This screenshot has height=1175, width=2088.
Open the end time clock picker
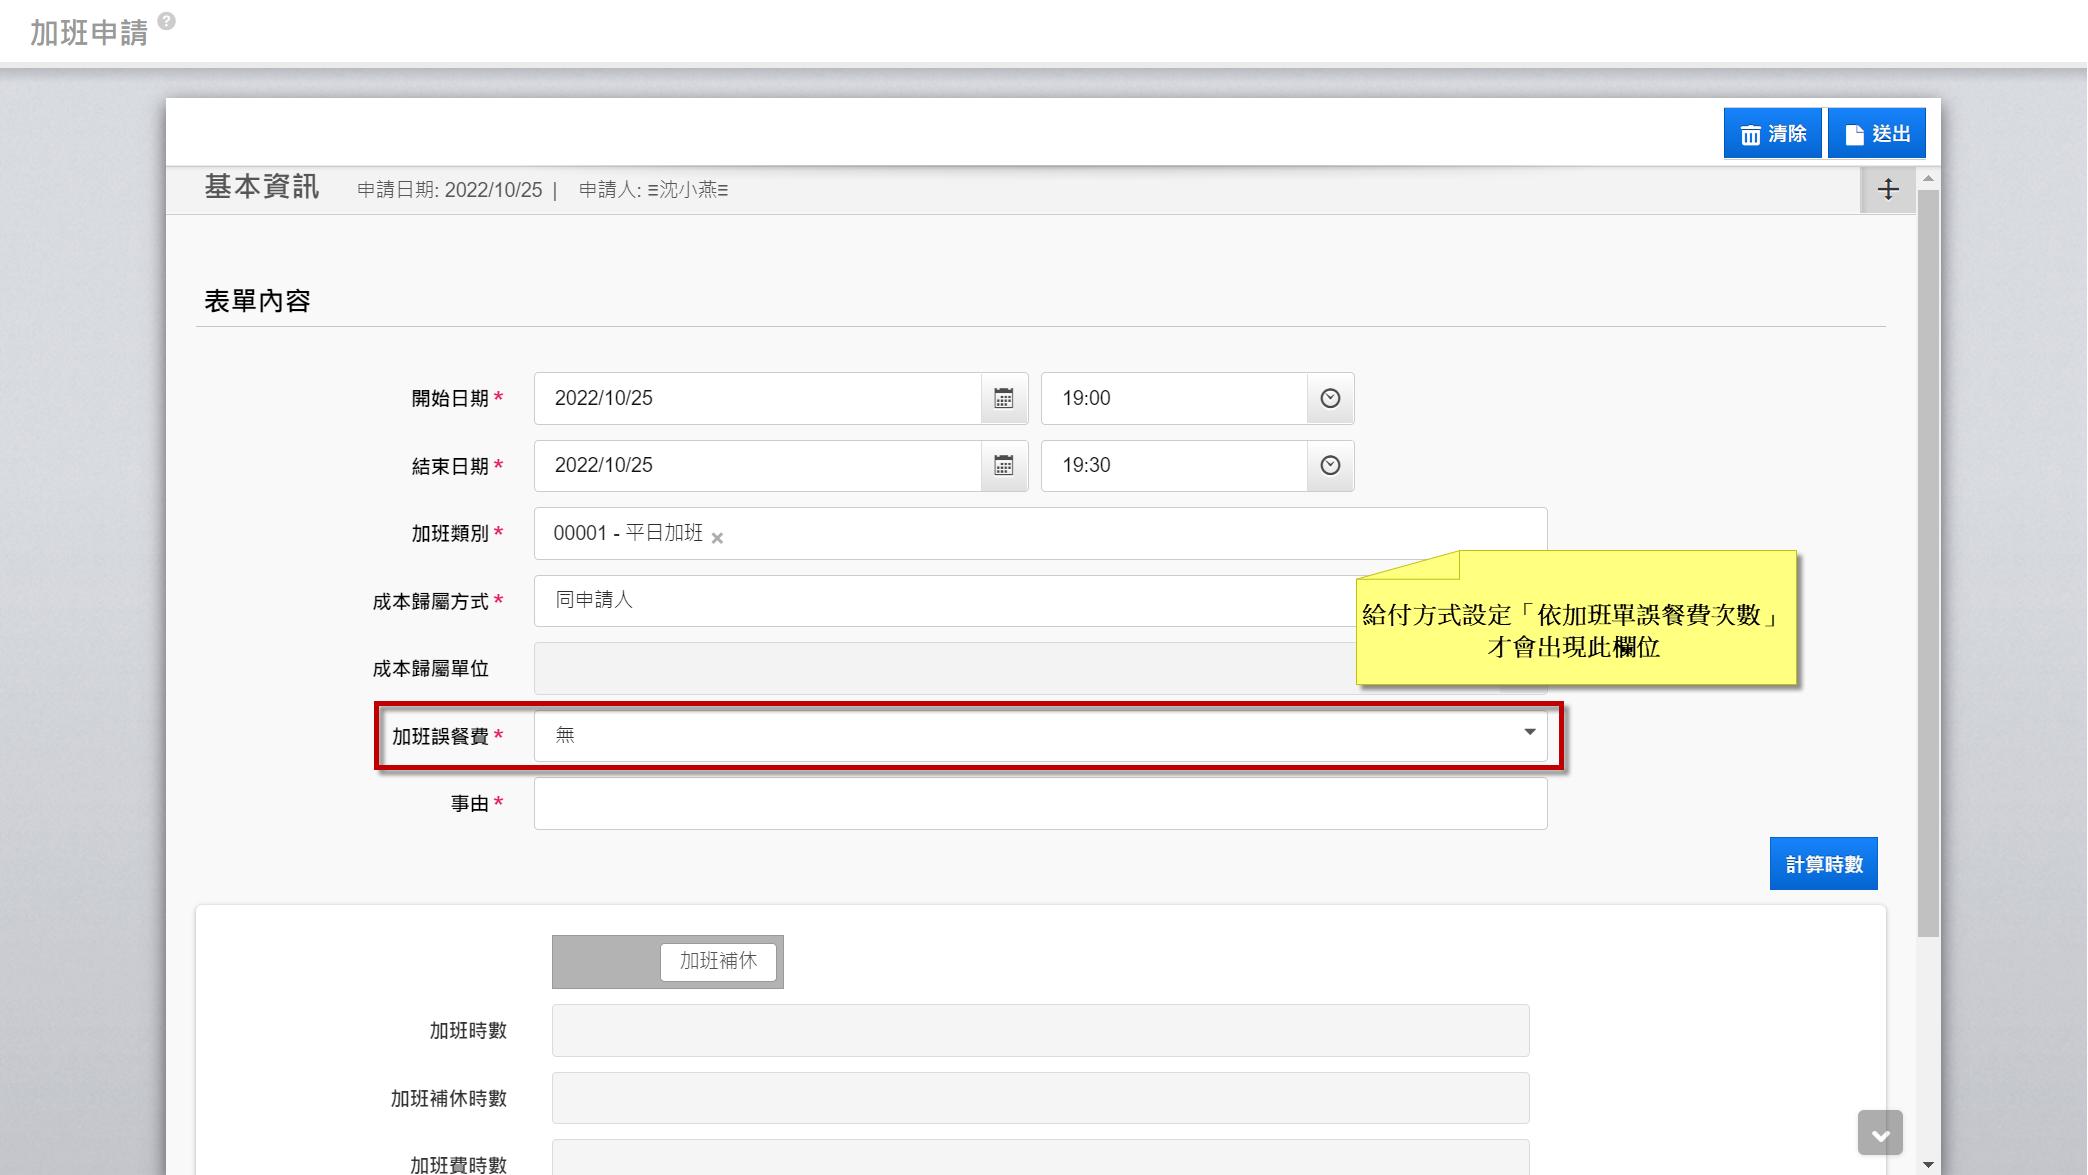[x=1330, y=466]
